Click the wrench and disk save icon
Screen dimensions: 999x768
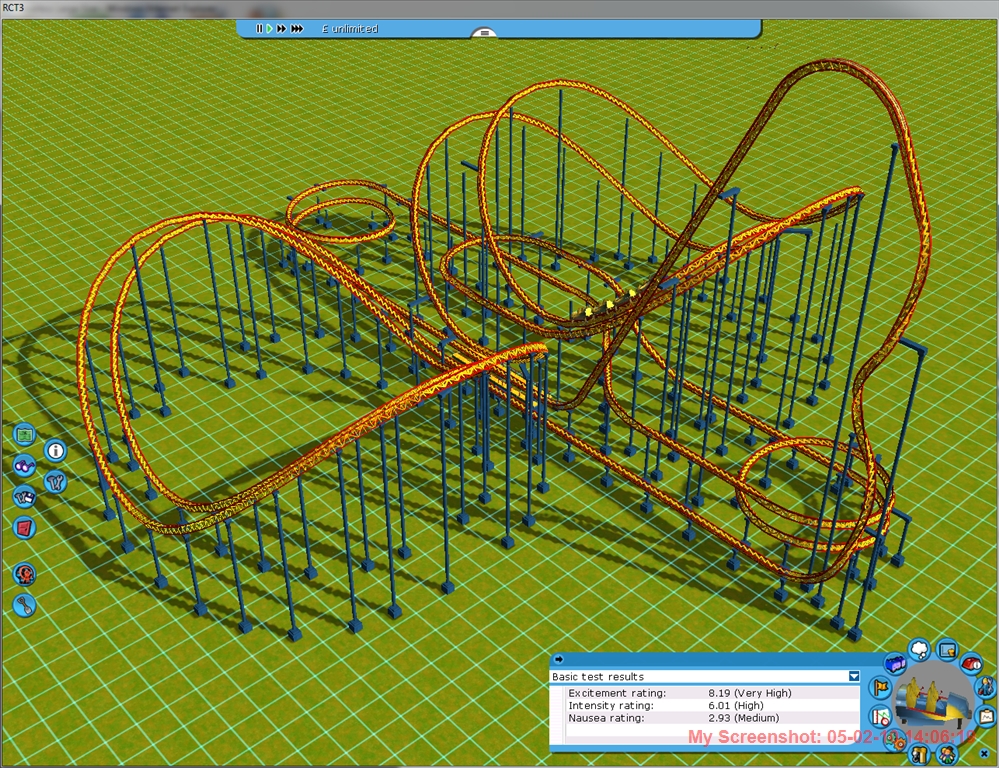(x=24, y=496)
